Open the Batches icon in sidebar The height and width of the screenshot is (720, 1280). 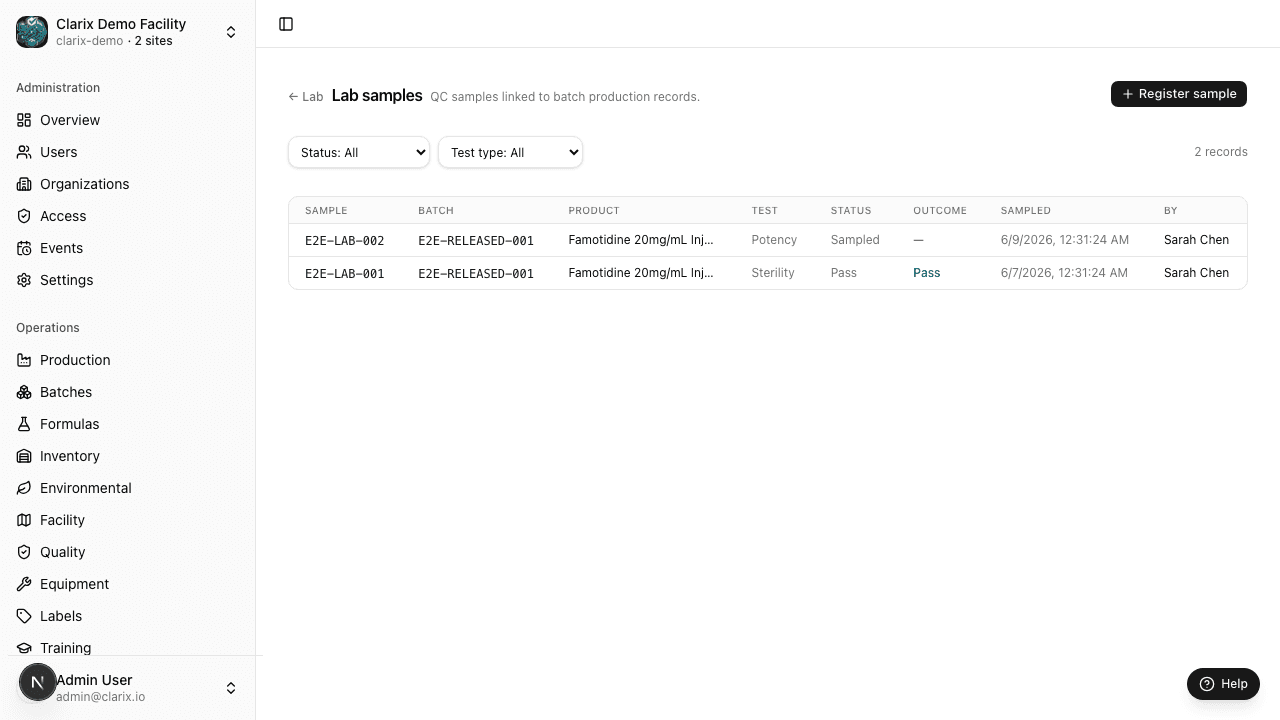24,392
